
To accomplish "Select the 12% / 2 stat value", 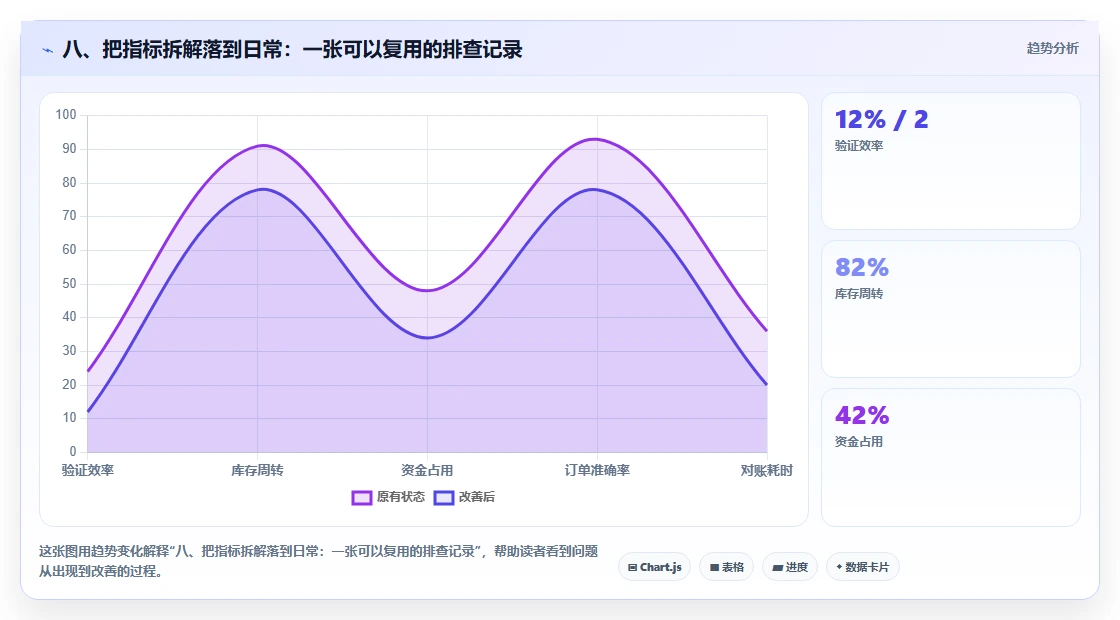I will (x=881, y=119).
